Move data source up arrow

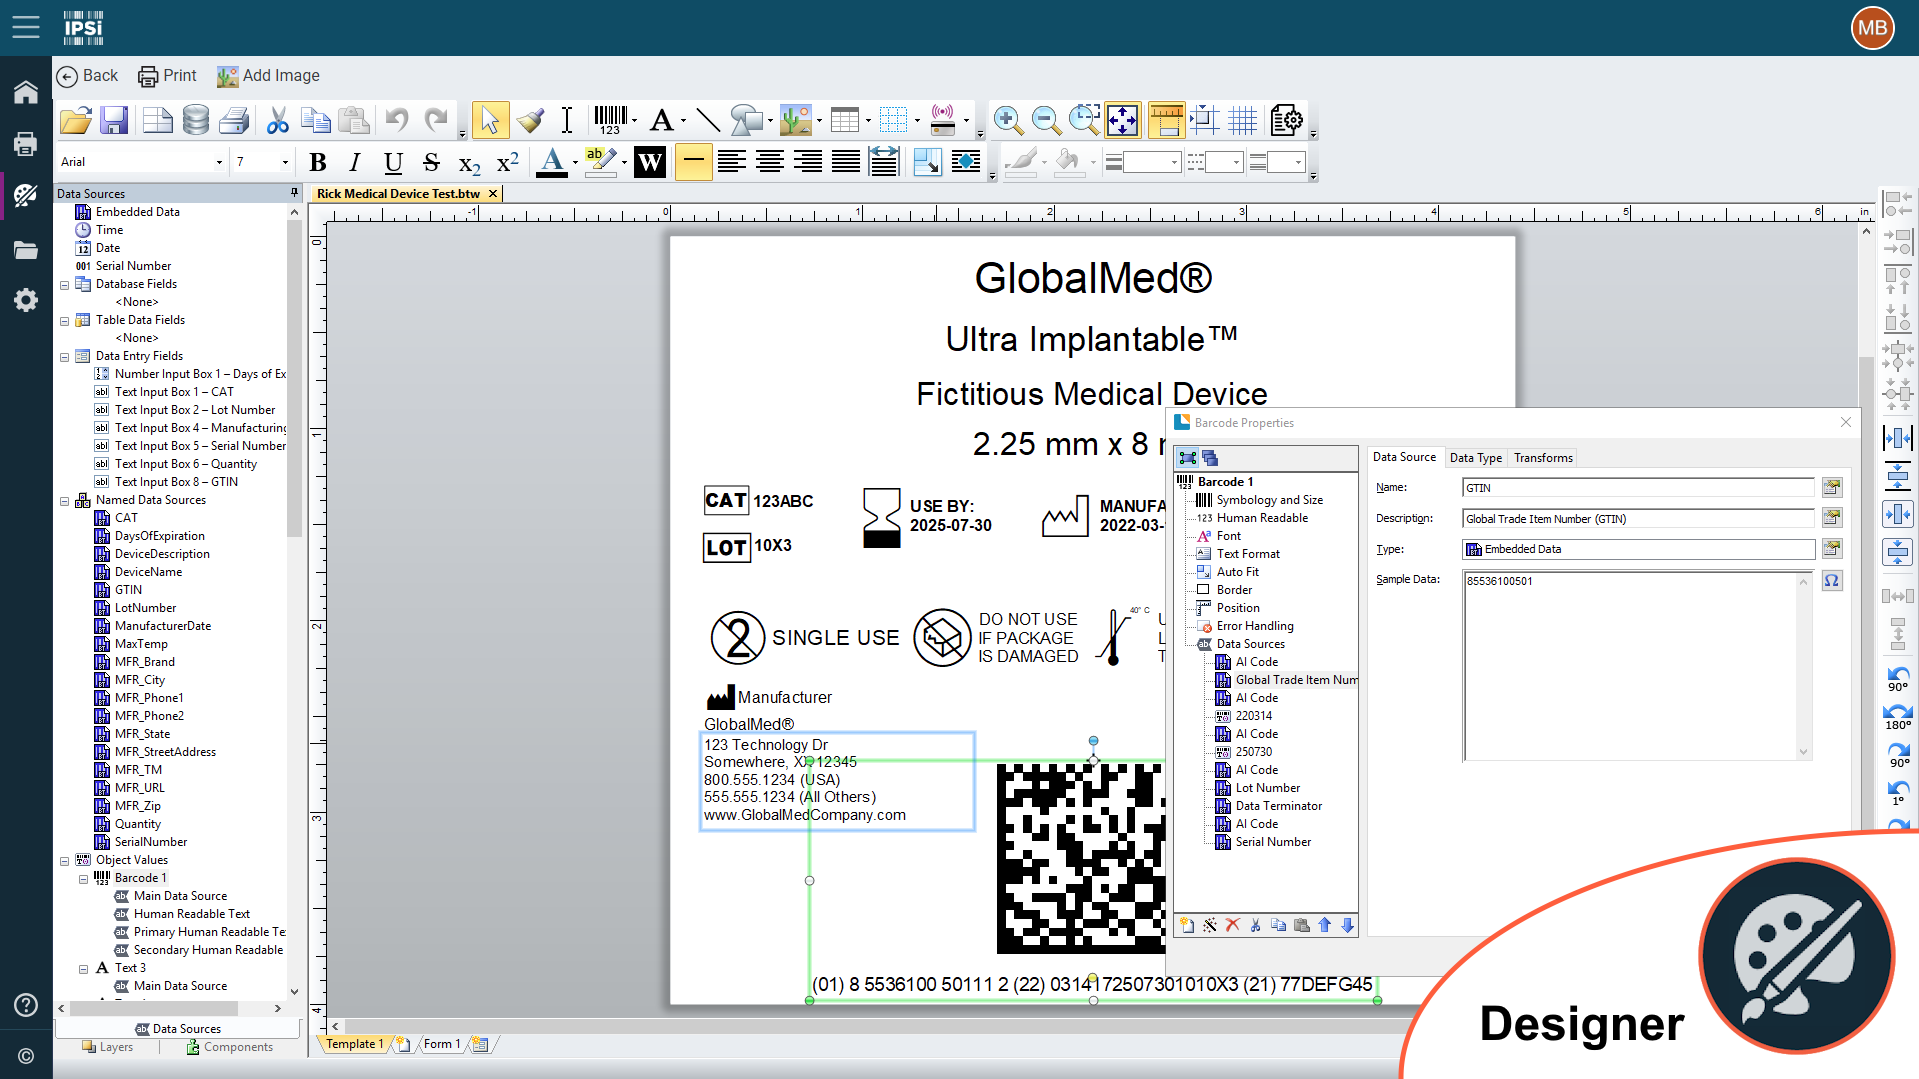[x=1324, y=926]
